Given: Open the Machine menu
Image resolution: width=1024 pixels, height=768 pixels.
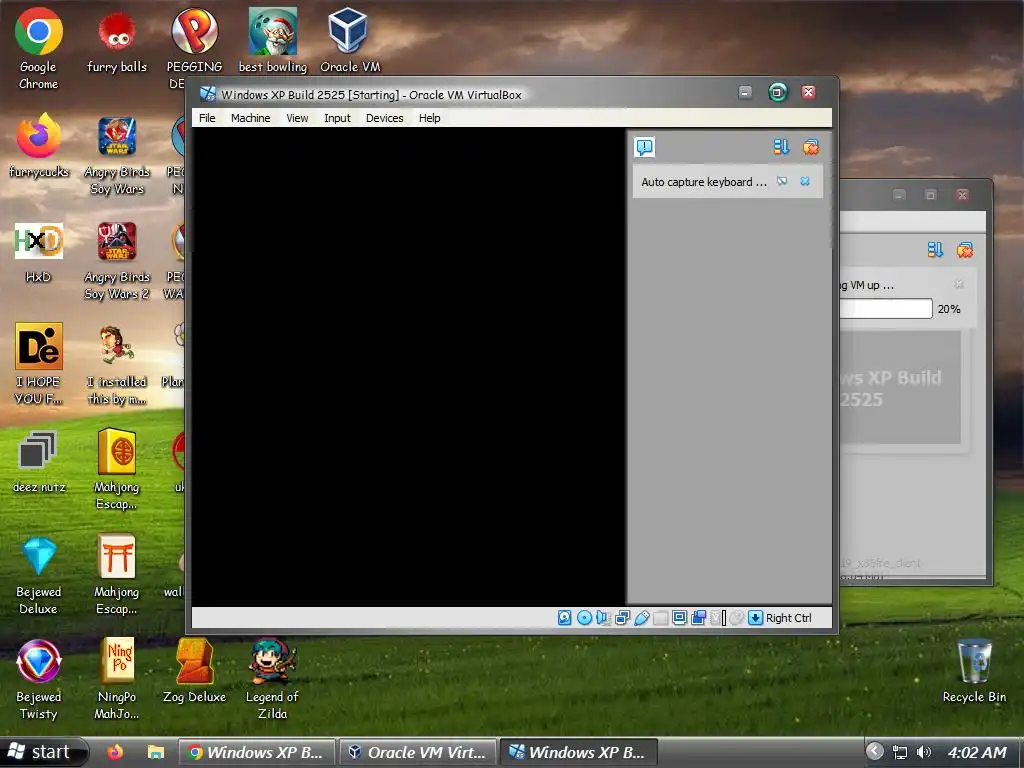Looking at the screenshot, I should tap(250, 118).
